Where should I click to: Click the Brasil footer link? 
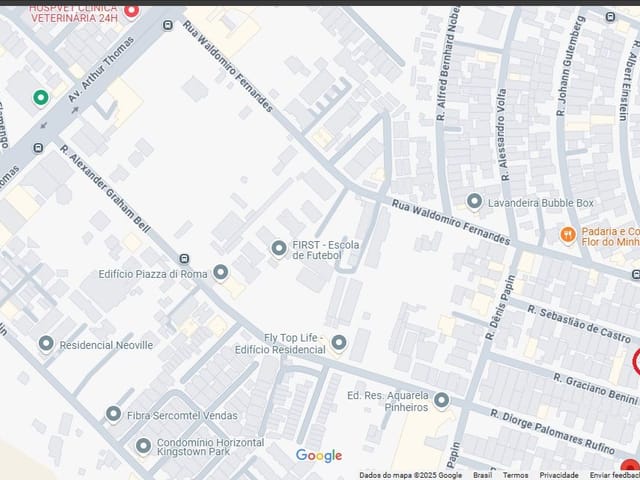(482, 475)
